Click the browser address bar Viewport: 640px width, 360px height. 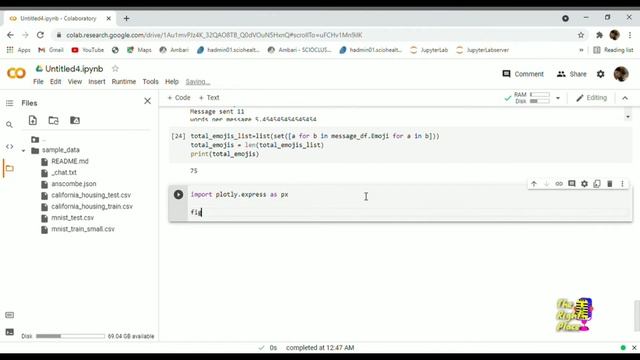pos(314,35)
